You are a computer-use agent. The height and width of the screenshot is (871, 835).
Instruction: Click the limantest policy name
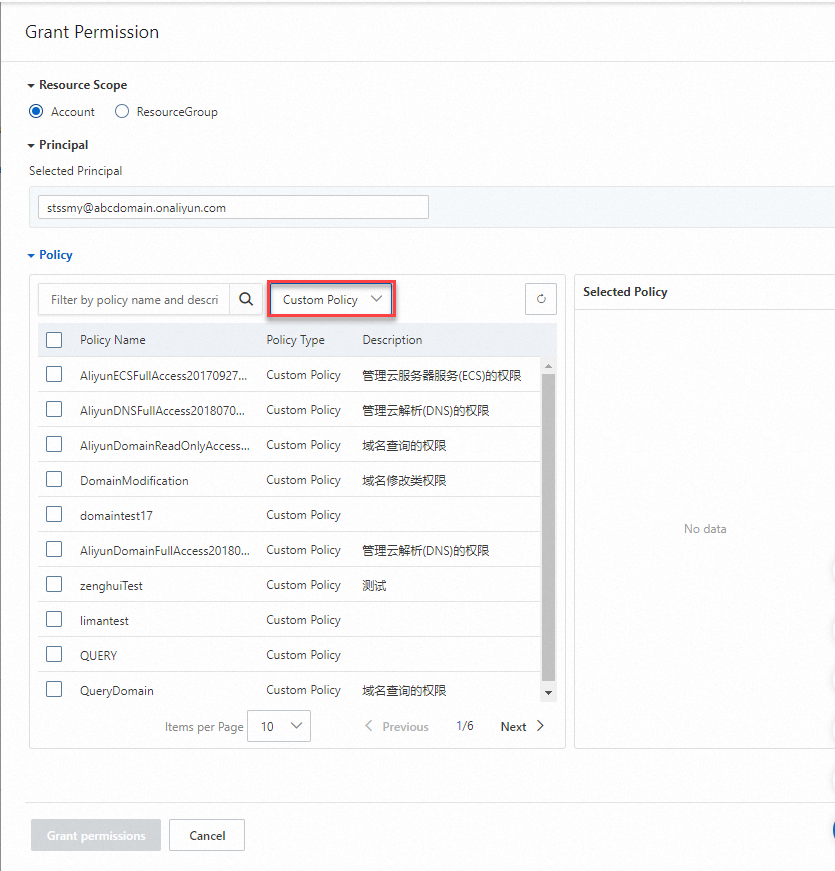click(x=104, y=621)
